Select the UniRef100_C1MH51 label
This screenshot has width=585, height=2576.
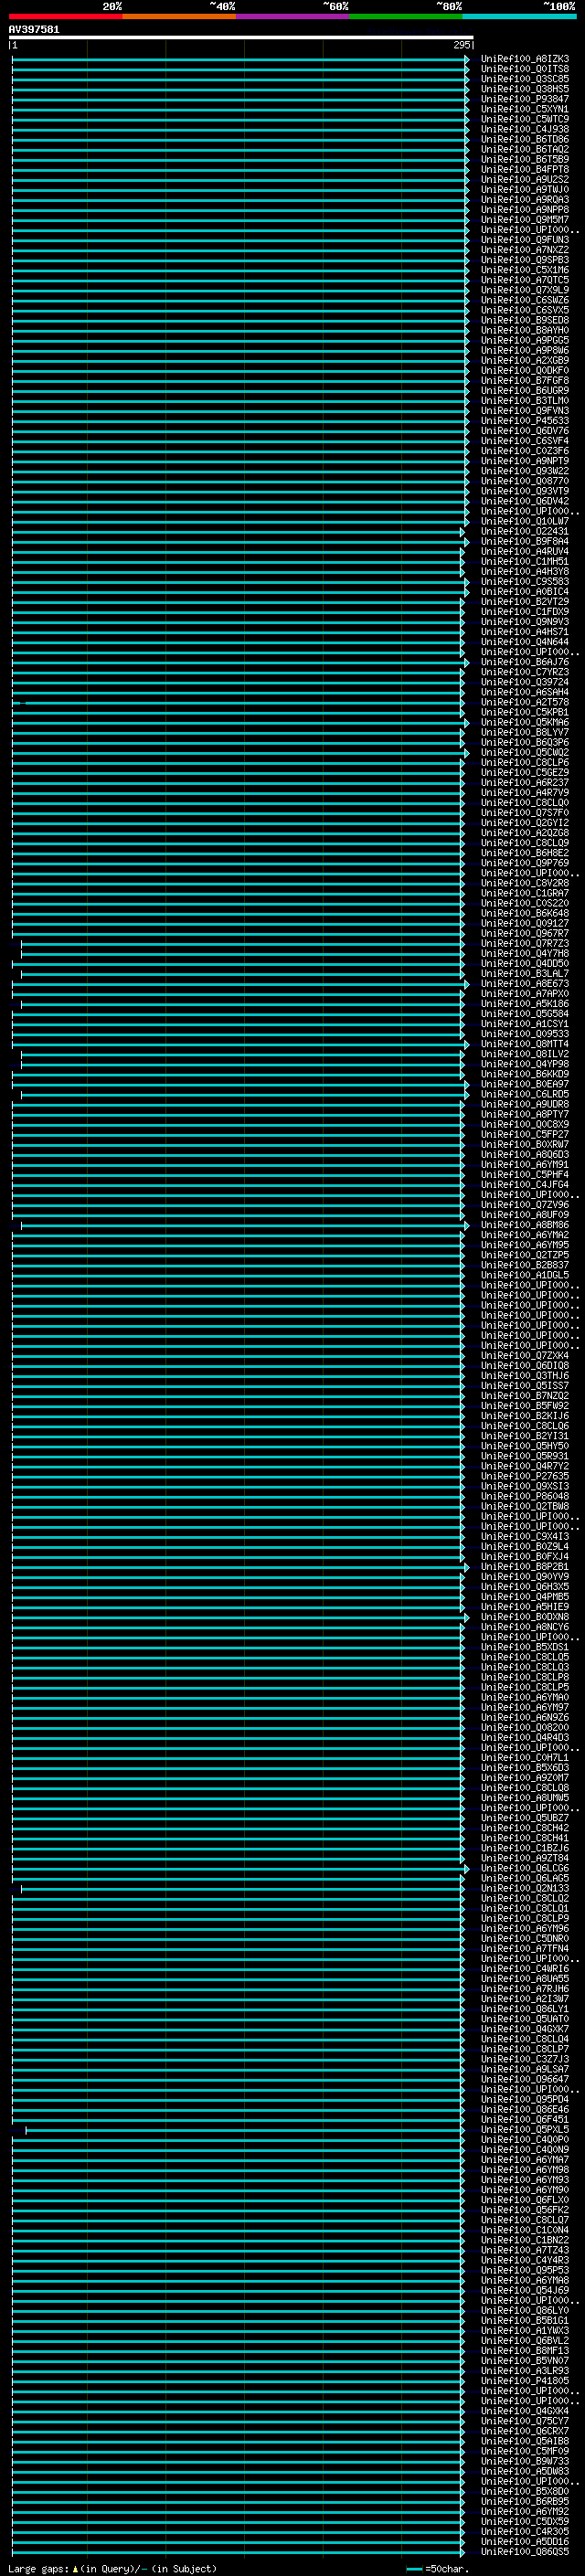(525, 562)
